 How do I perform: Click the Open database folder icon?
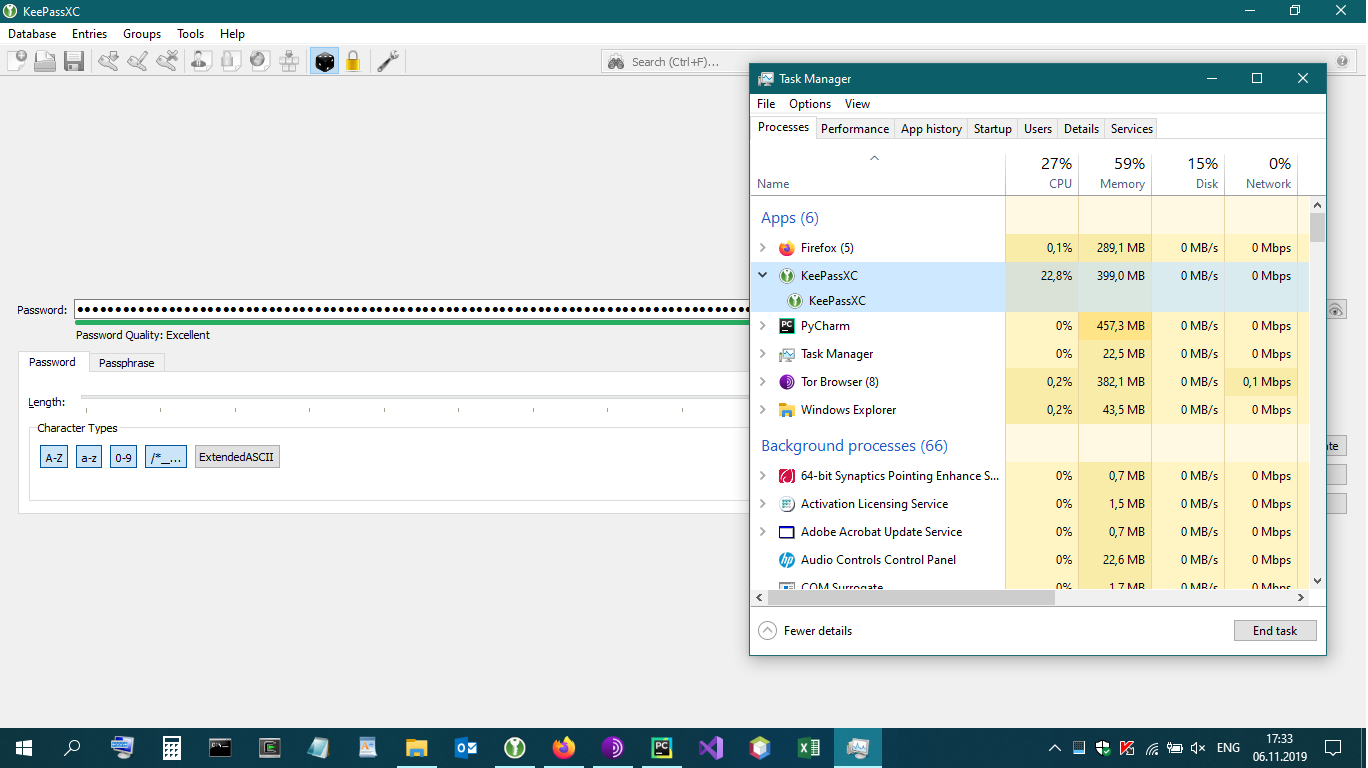(45, 61)
